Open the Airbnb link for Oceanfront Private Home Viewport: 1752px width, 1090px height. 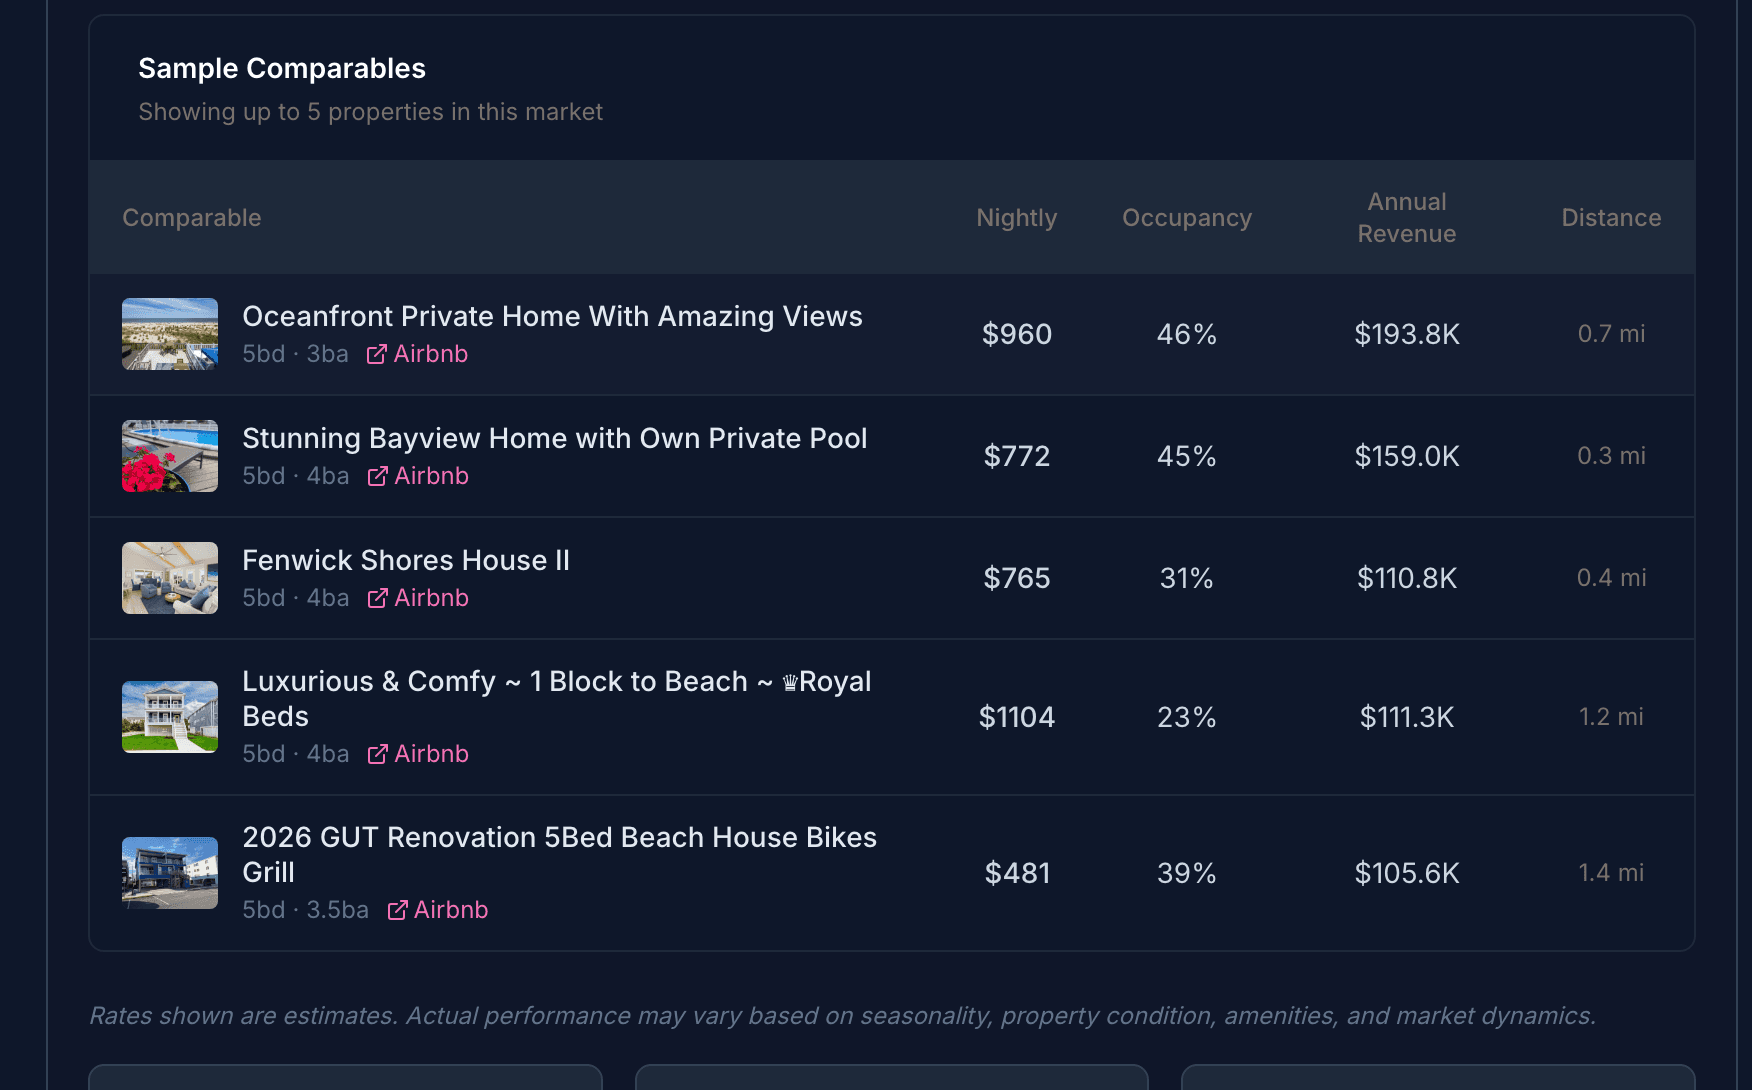click(430, 353)
